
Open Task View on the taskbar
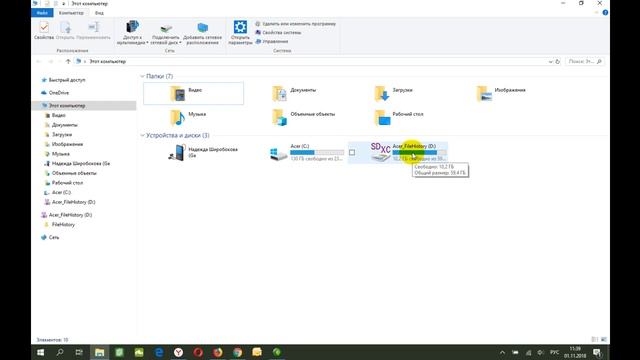tap(79, 352)
